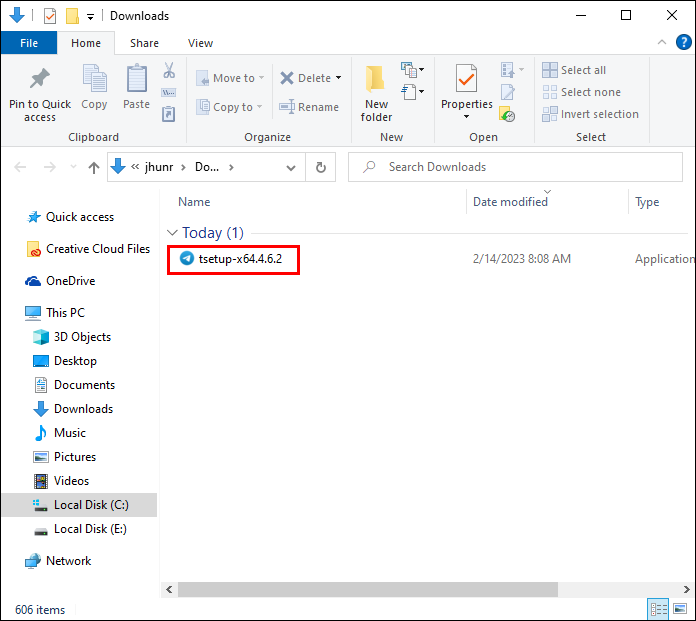Go up one level with Up arrow
Viewport: 696px width, 621px height.
pyautogui.click(x=94, y=168)
